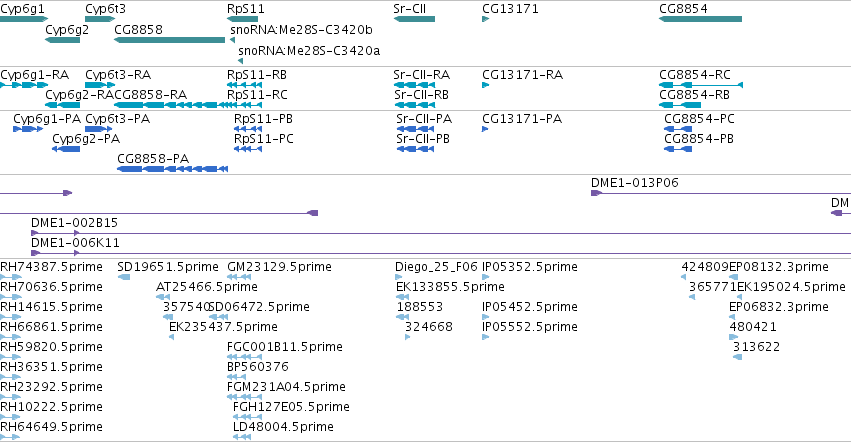Select the Cyp6t3-RA transcript label
Screen dimensions: 851x442
coord(118,74)
